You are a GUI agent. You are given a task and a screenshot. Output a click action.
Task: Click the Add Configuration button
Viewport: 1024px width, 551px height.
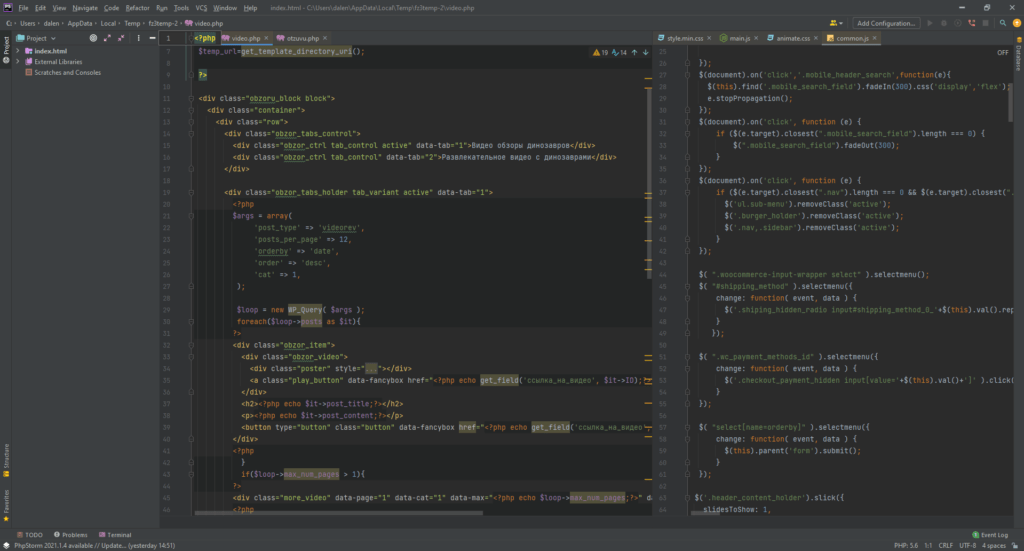(x=885, y=23)
